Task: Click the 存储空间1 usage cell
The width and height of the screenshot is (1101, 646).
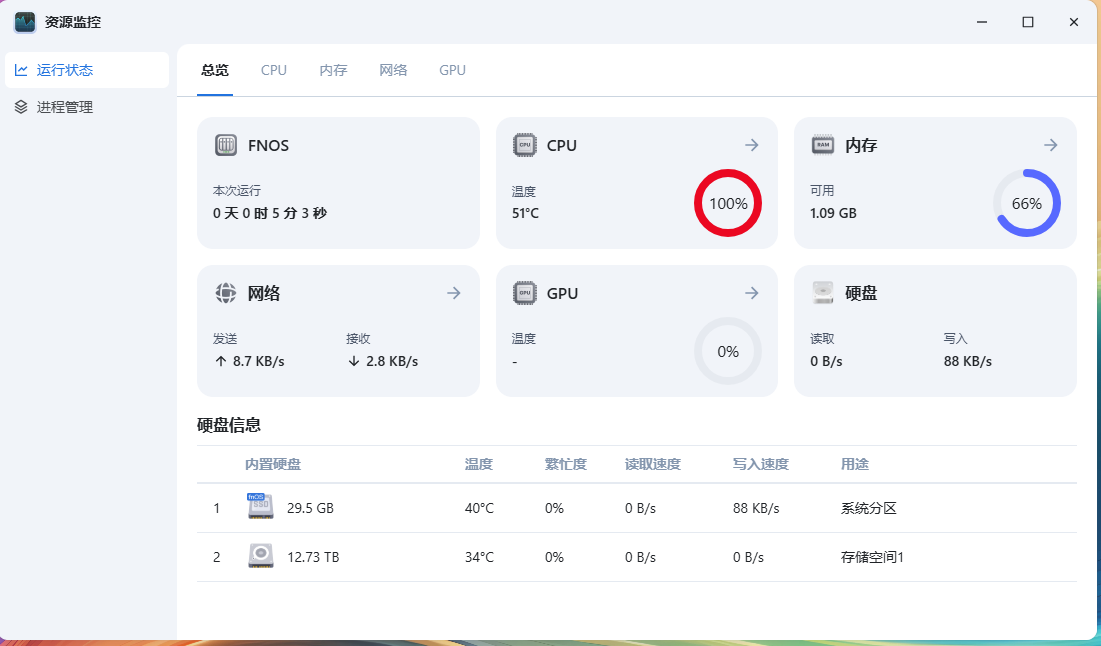Action: tap(872, 557)
